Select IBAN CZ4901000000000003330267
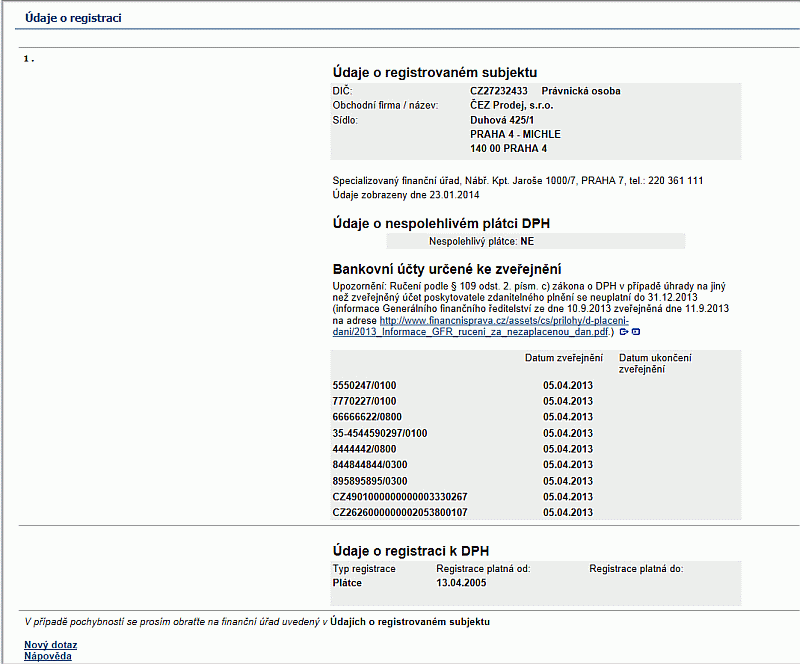 400,497
